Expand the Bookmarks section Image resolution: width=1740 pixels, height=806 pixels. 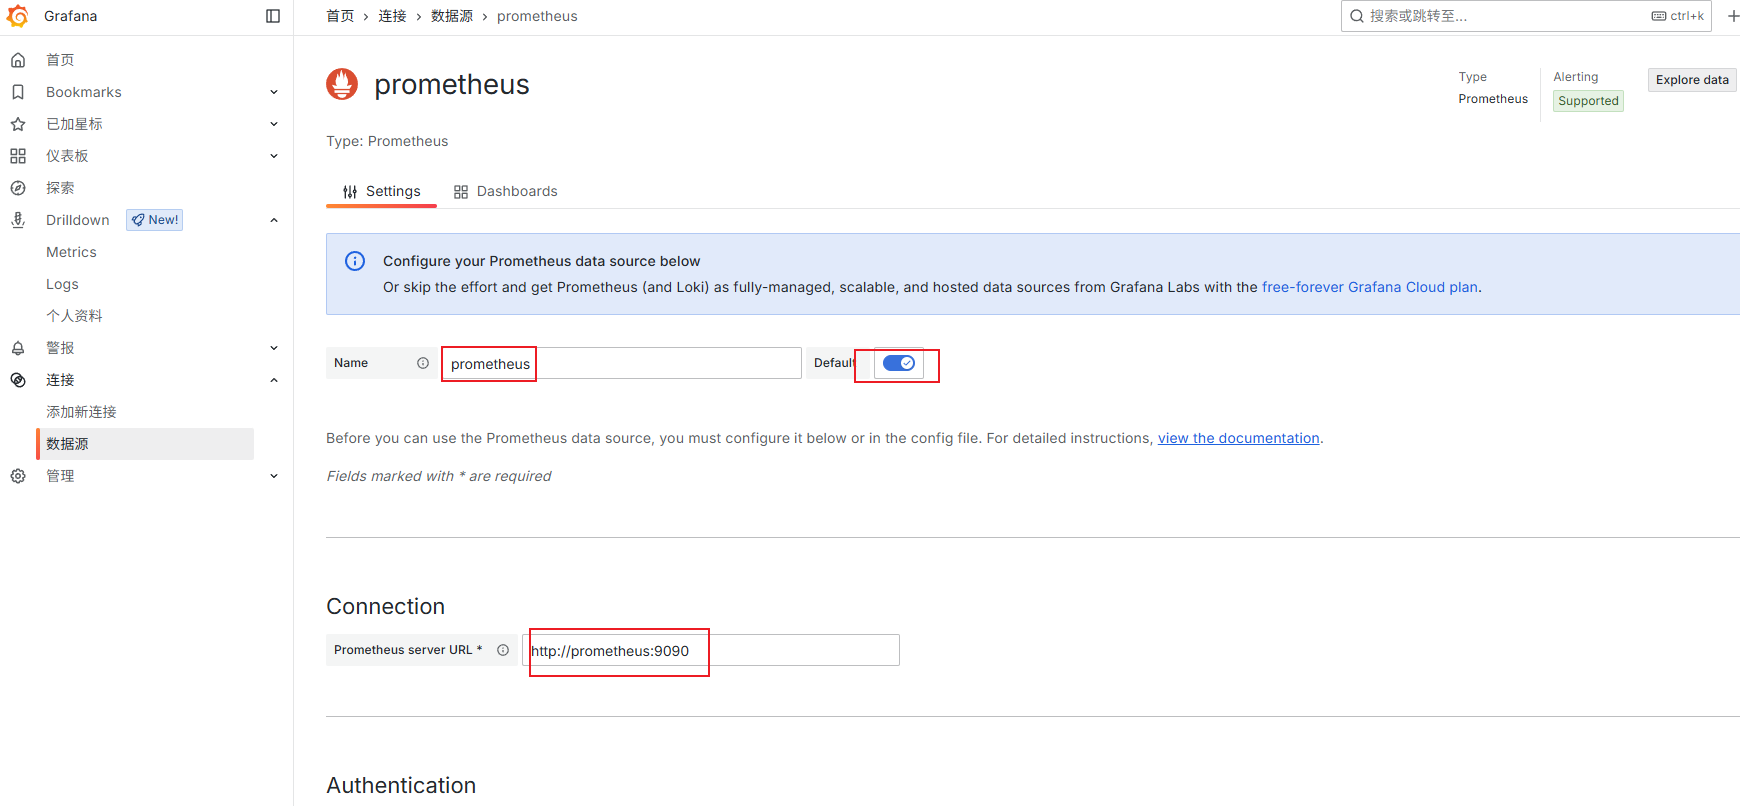pyautogui.click(x=274, y=92)
